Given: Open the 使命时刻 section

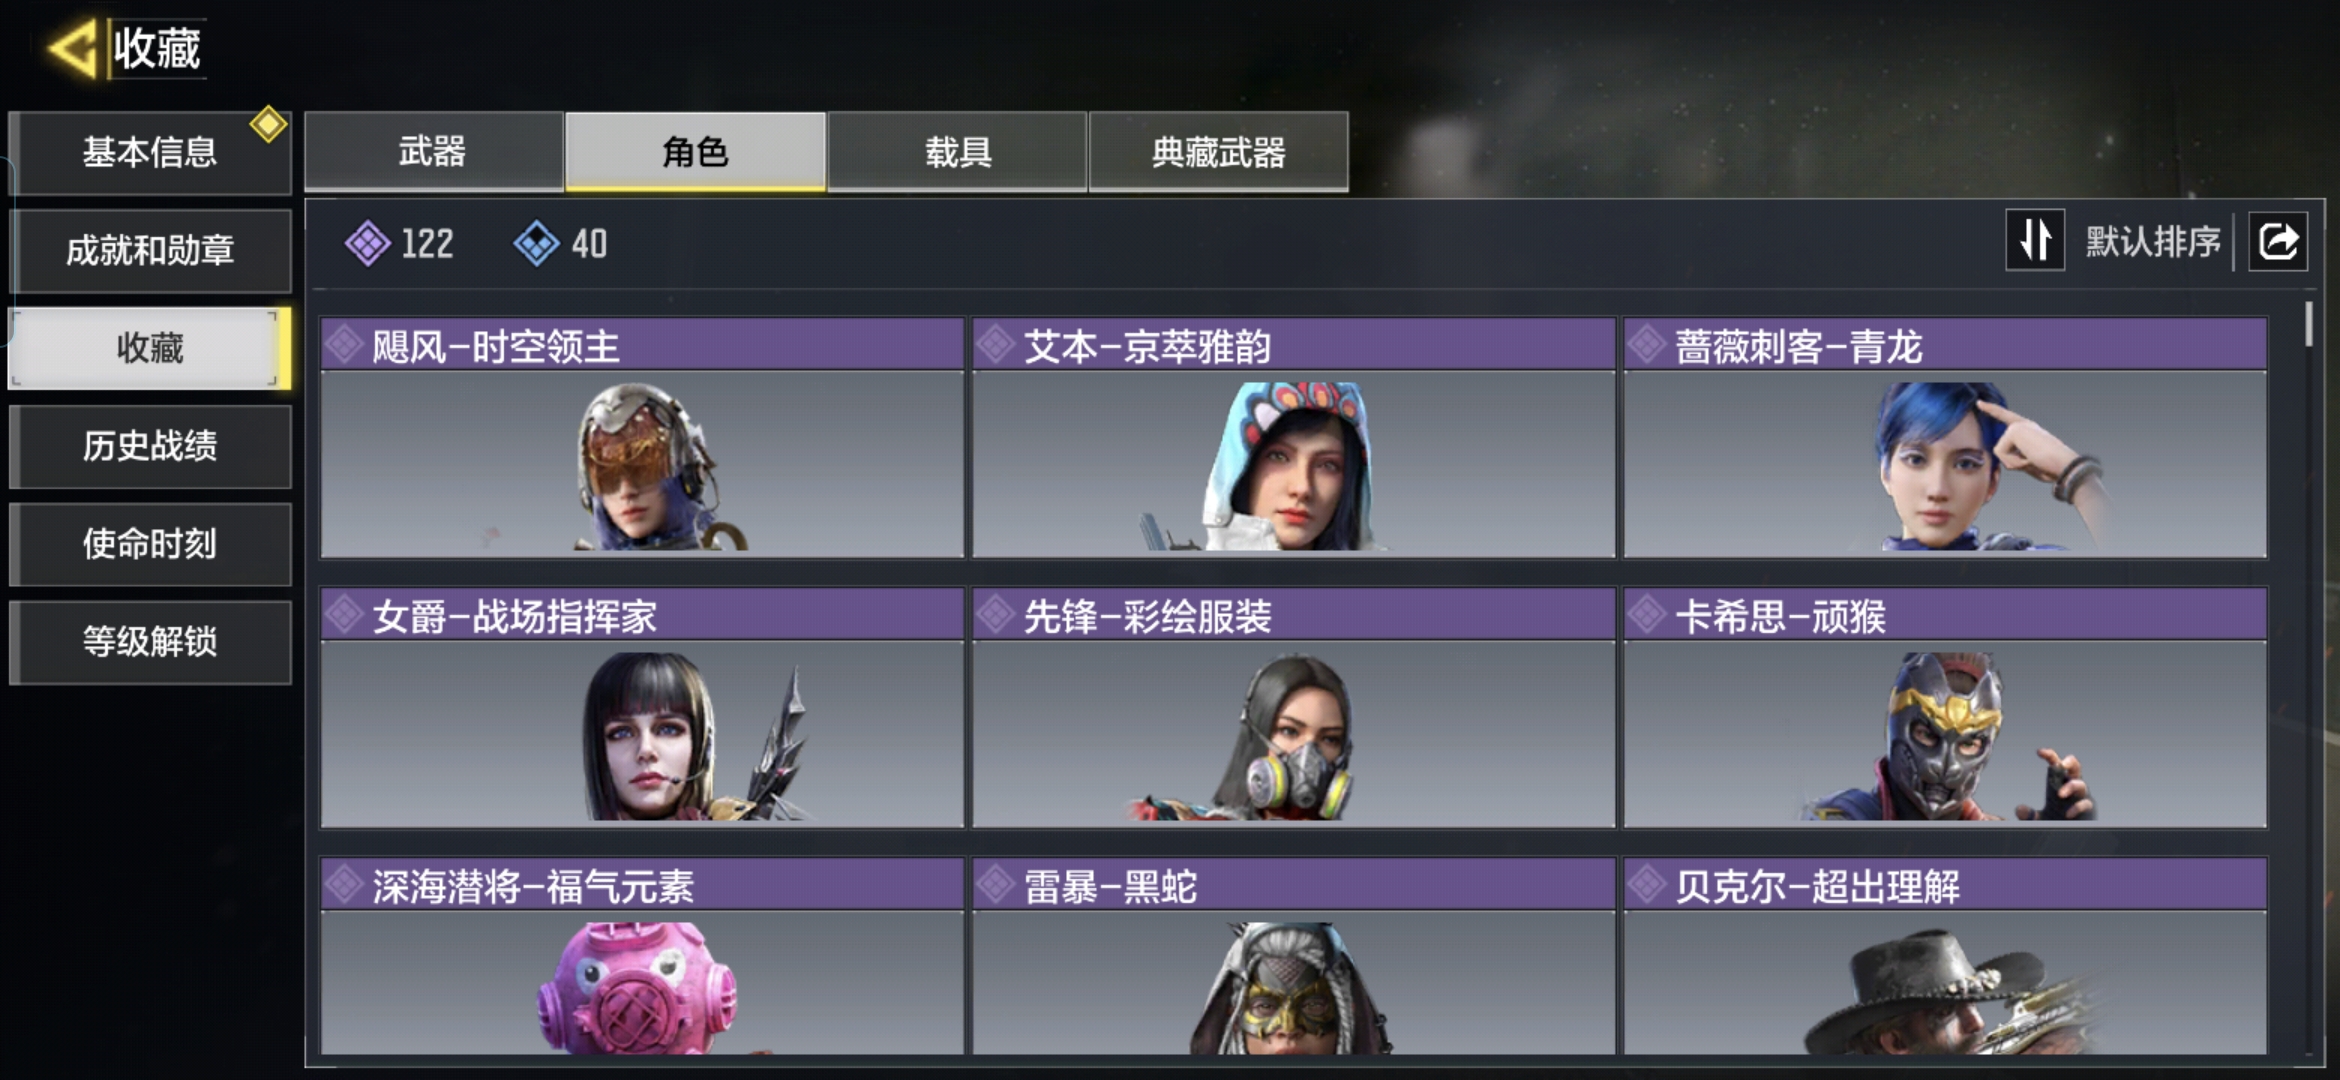Looking at the screenshot, I should tap(150, 544).
